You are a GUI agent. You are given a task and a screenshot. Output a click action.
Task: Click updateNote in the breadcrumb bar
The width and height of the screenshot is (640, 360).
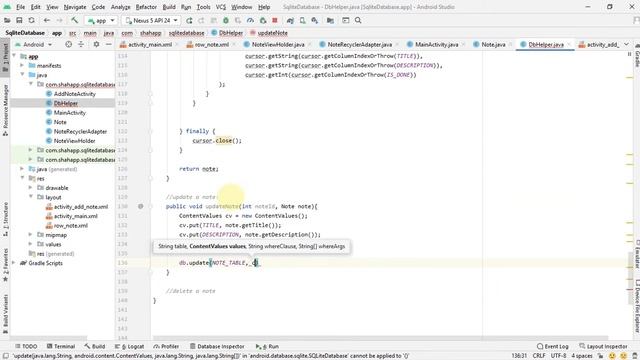click(x=269, y=33)
